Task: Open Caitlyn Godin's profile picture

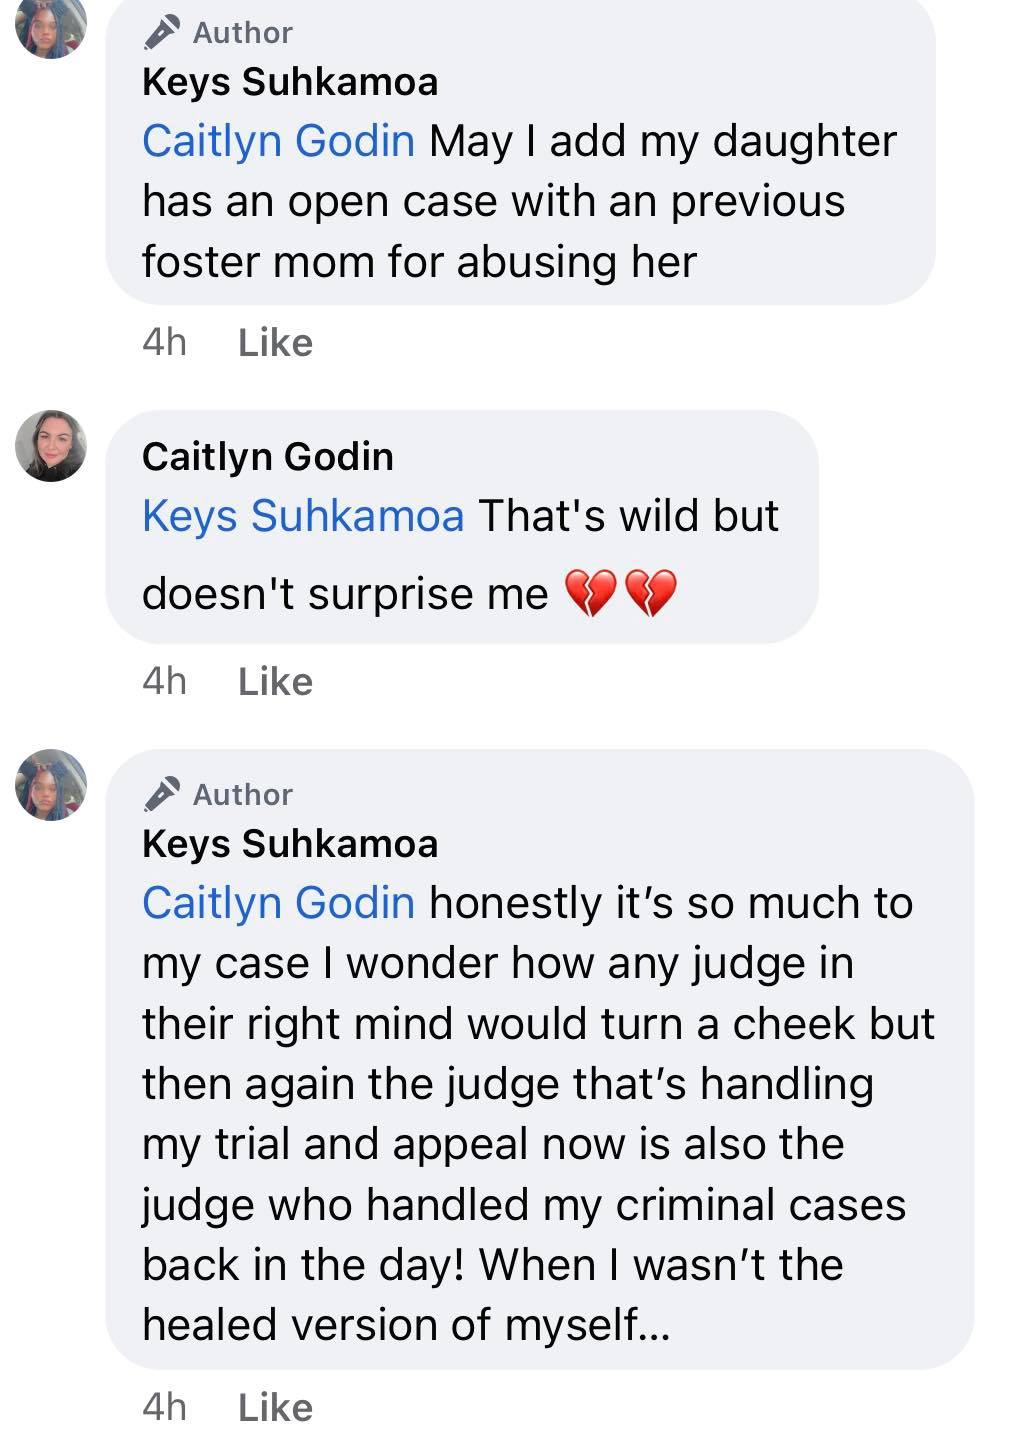Action: pyautogui.click(x=51, y=446)
